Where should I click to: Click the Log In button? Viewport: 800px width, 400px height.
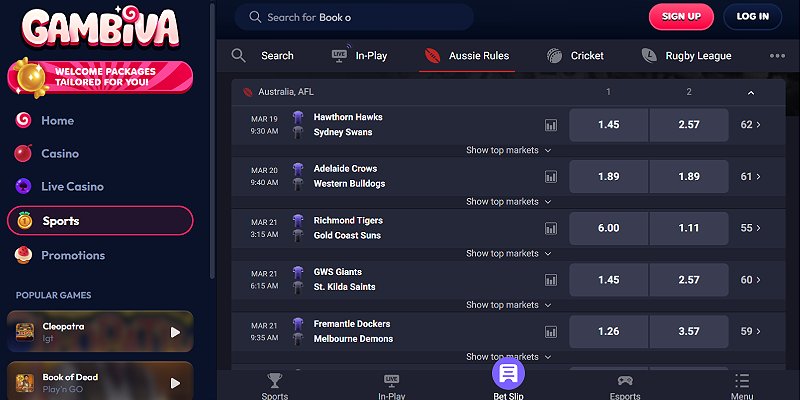point(753,17)
